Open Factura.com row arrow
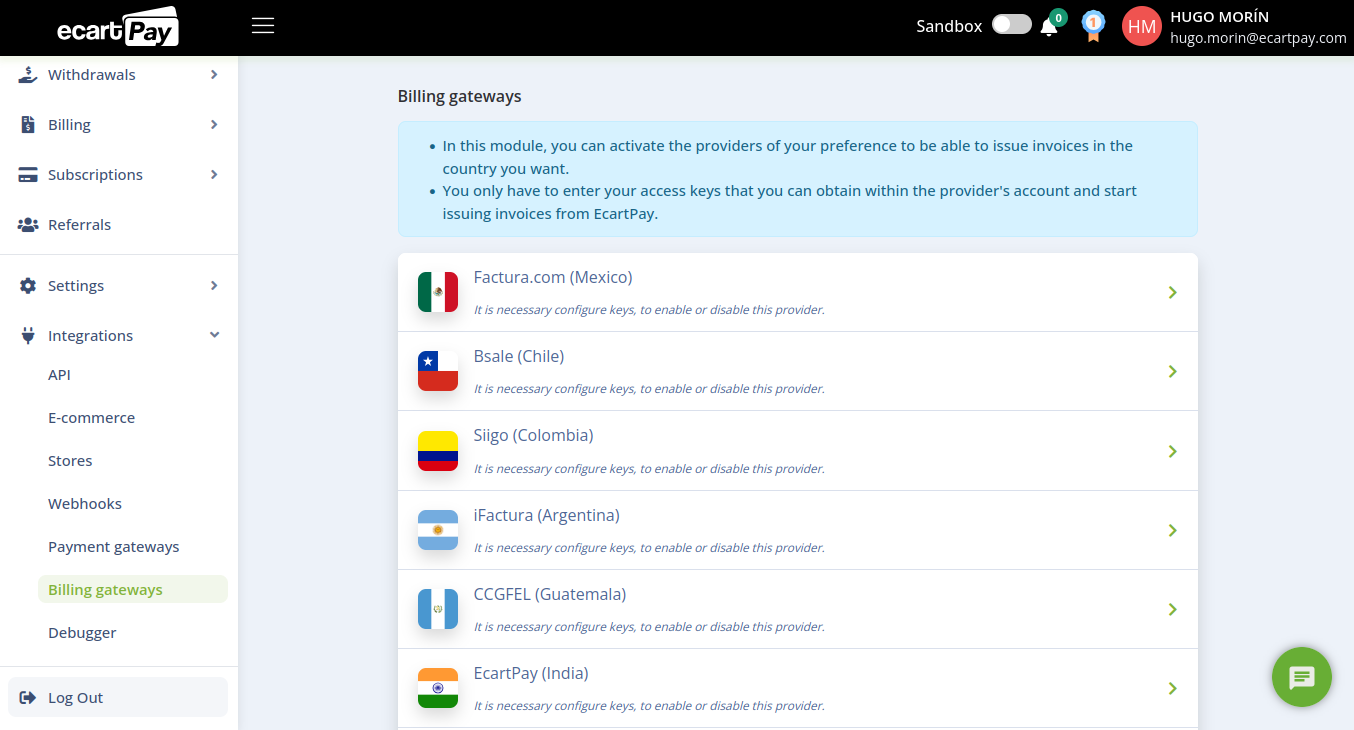The height and width of the screenshot is (730, 1354). pyautogui.click(x=1173, y=292)
